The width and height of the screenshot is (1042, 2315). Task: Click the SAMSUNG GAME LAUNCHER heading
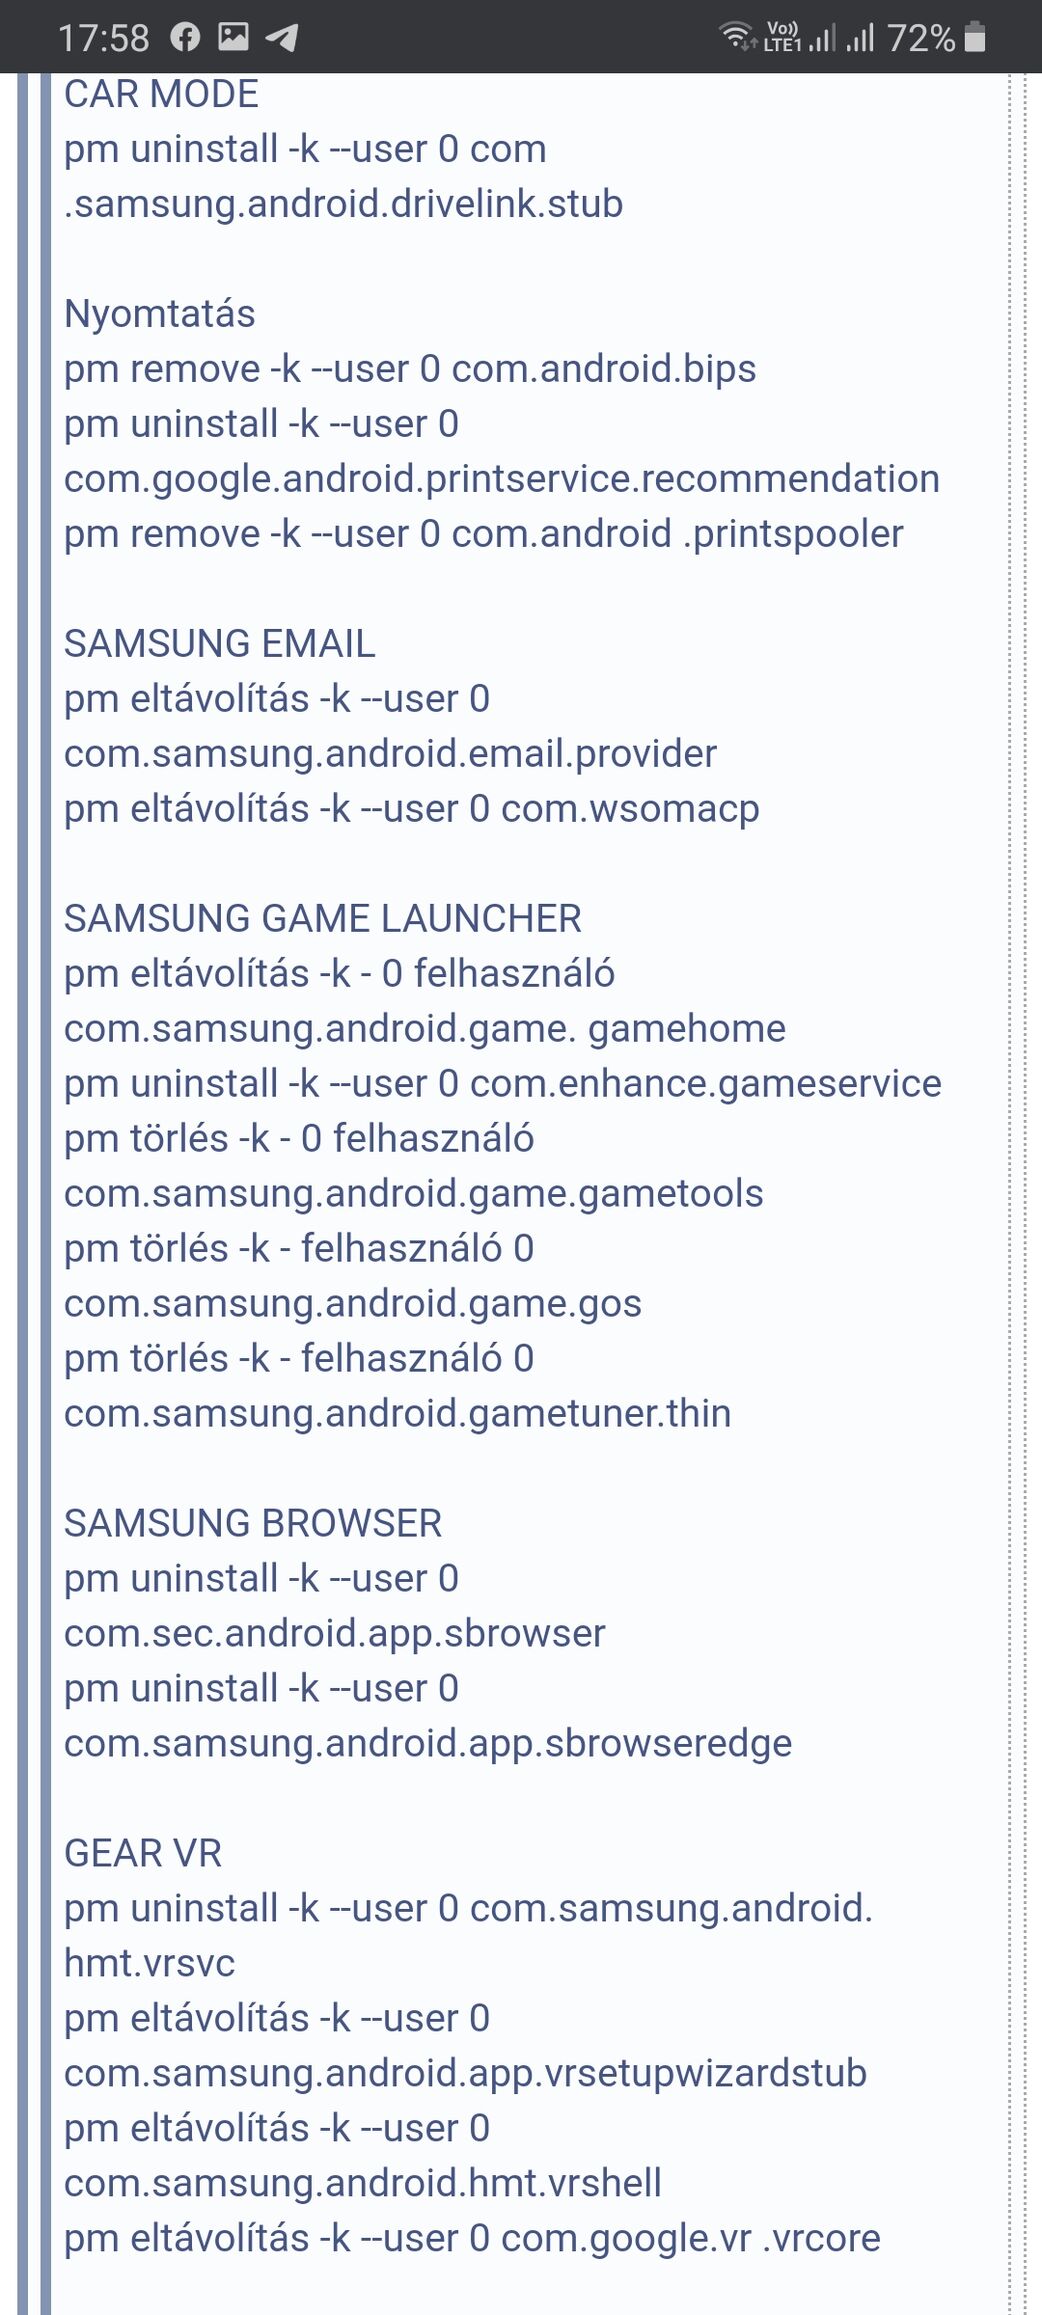point(323,919)
